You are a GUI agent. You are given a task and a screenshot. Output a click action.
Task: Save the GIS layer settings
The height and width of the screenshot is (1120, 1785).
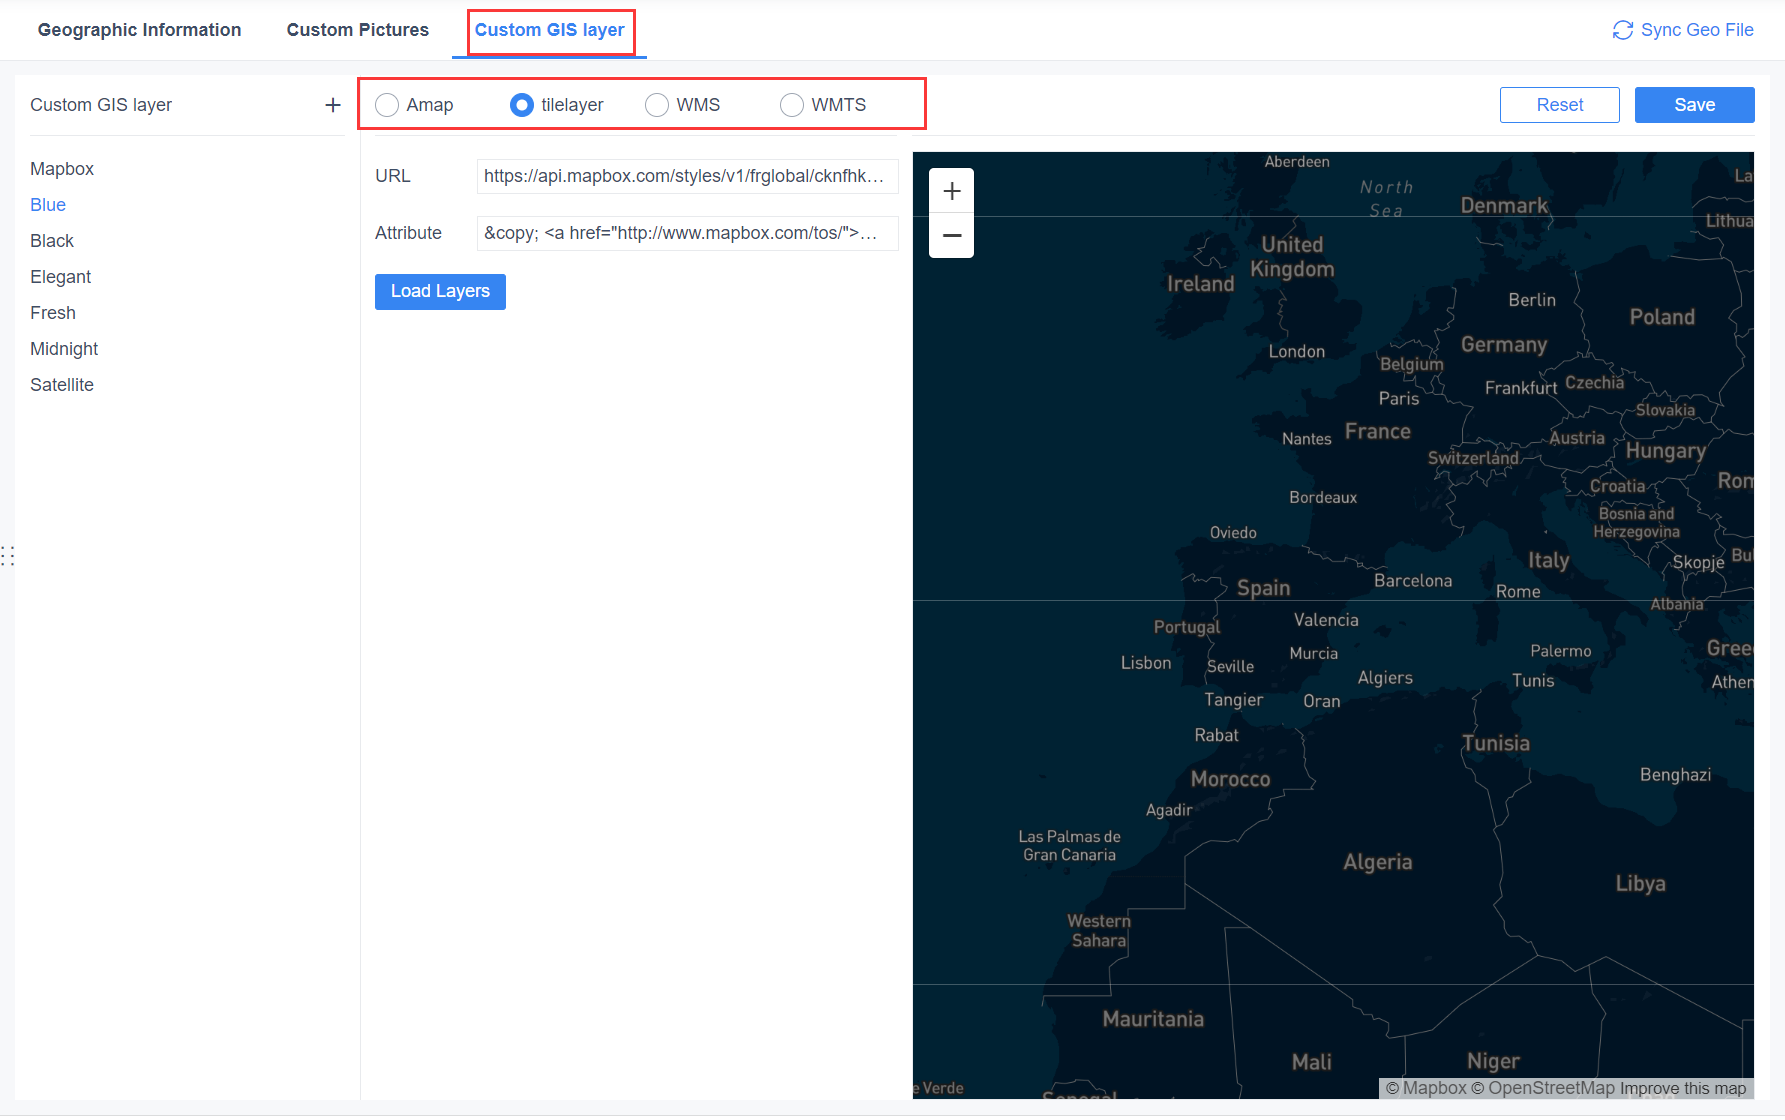click(x=1695, y=105)
